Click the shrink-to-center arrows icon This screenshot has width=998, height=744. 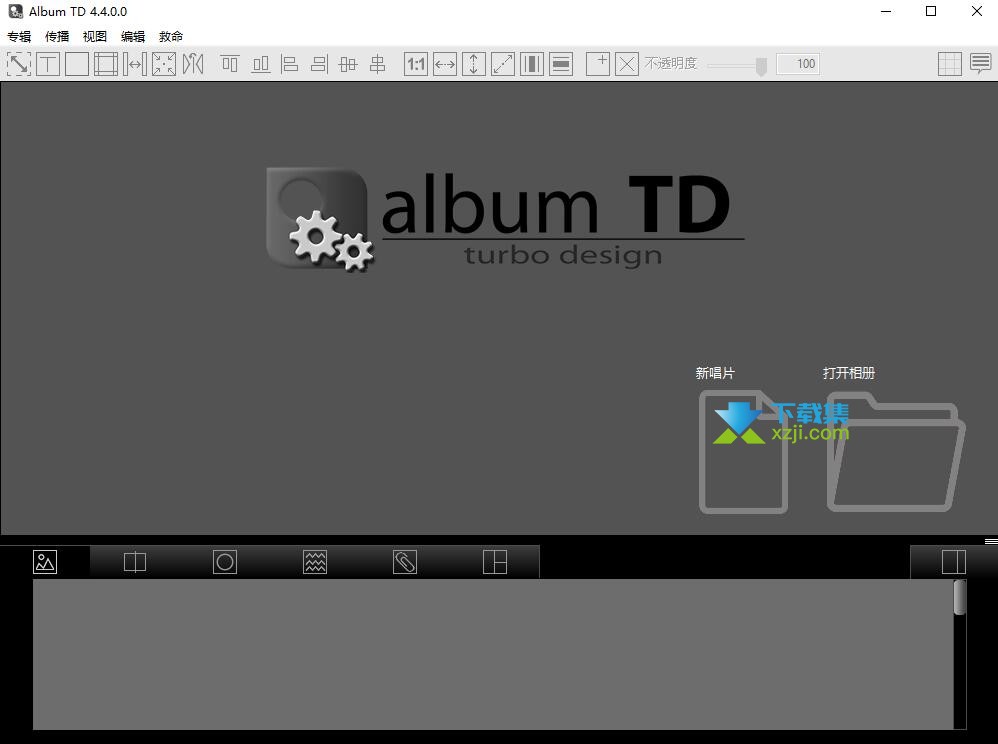coord(164,64)
